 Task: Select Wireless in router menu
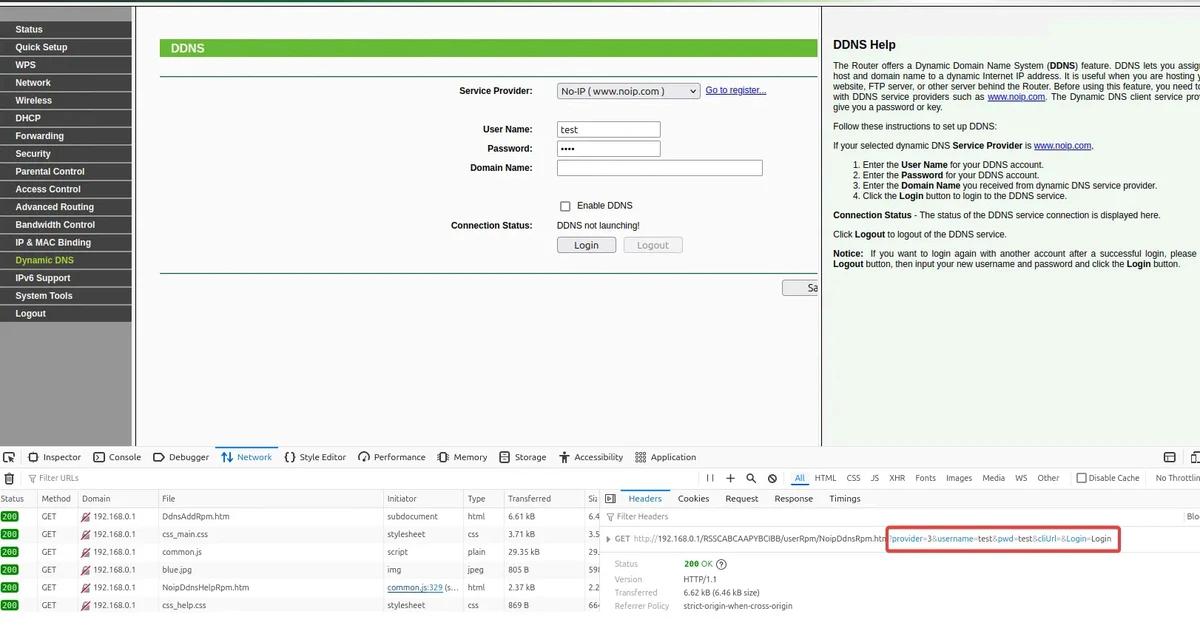click(x=66, y=100)
